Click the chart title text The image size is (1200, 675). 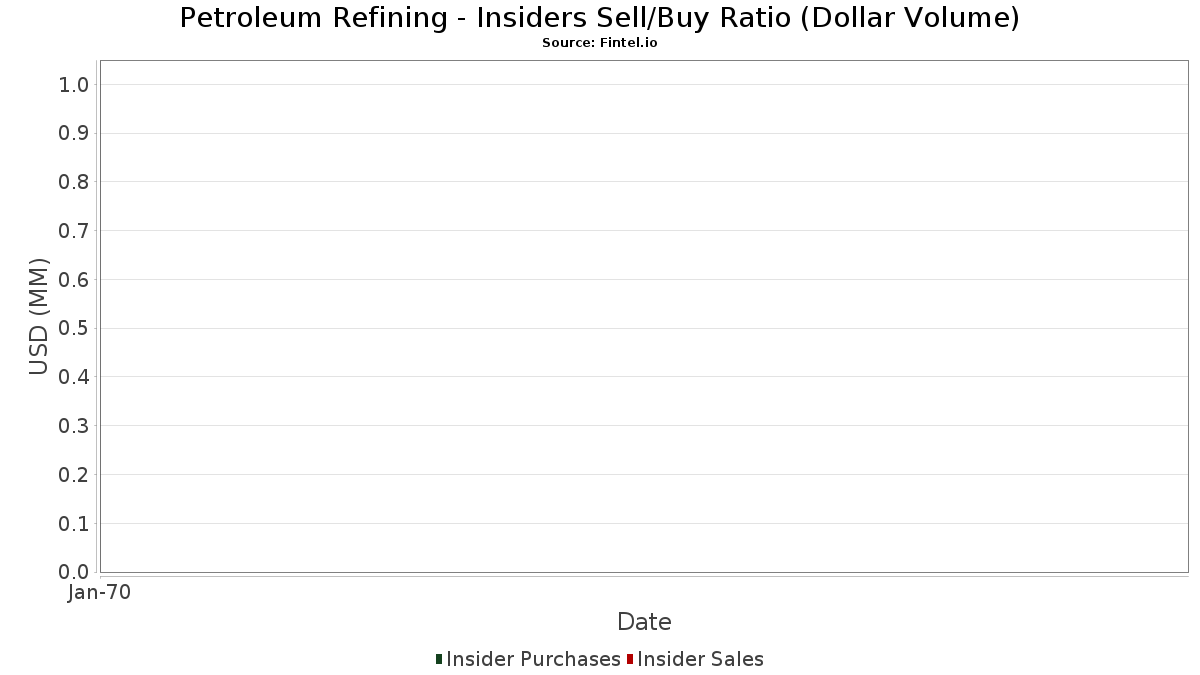pyautogui.click(x=600, y=17)
